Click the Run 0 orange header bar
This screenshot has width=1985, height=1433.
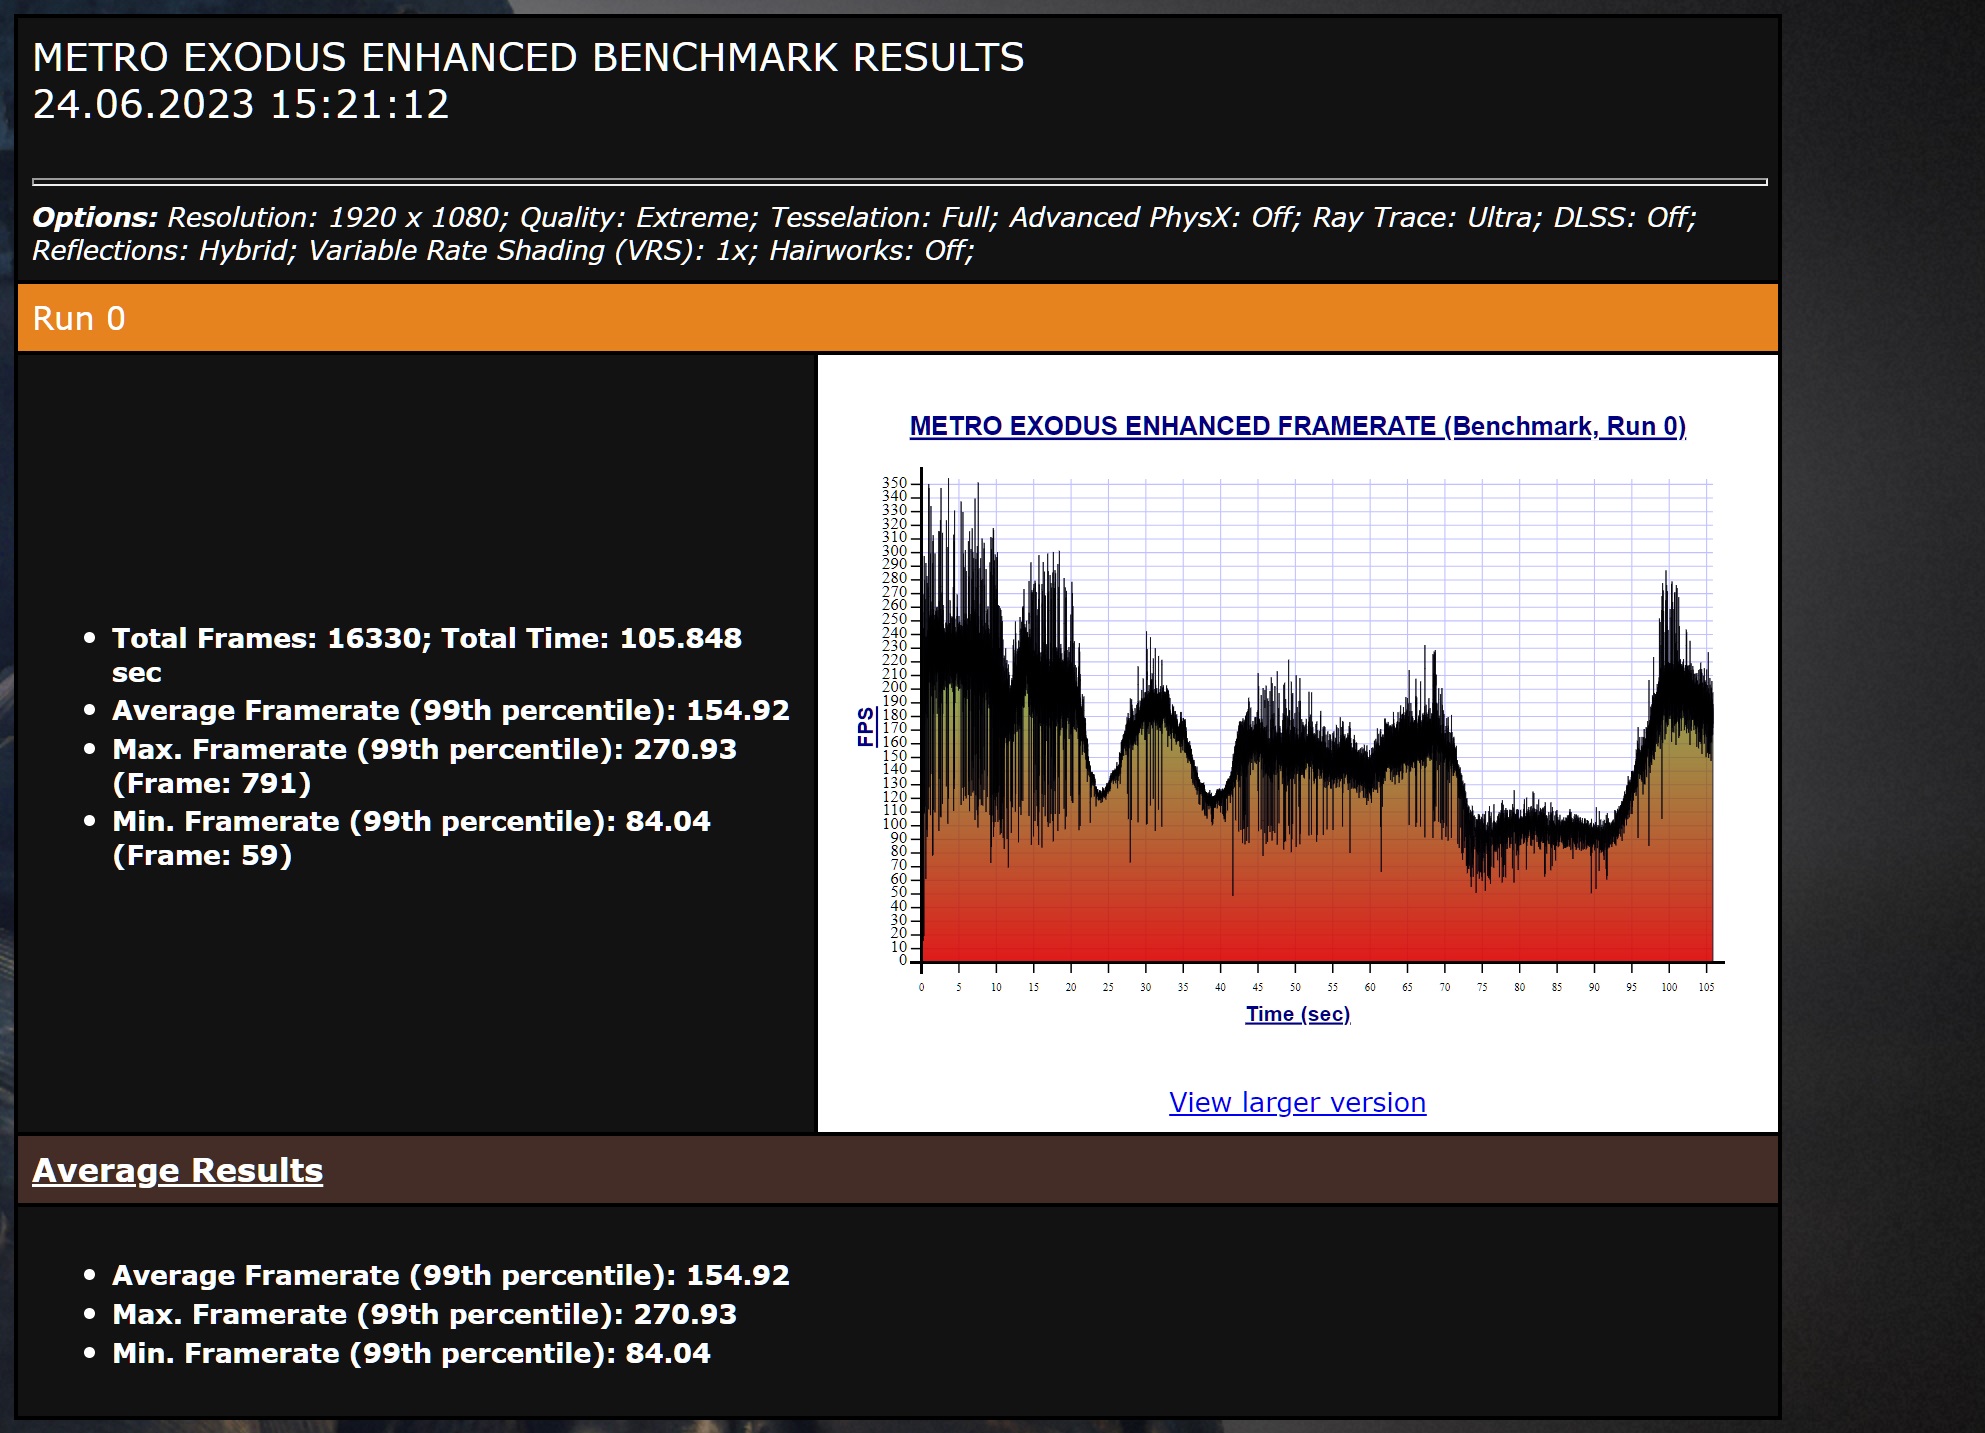click(x=897, y=318)
